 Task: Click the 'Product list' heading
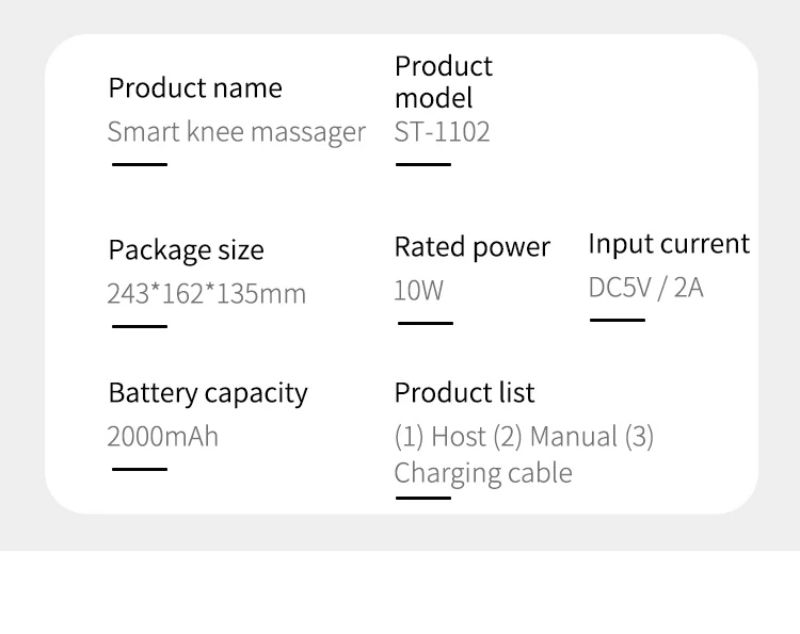[x=464, y=393]
